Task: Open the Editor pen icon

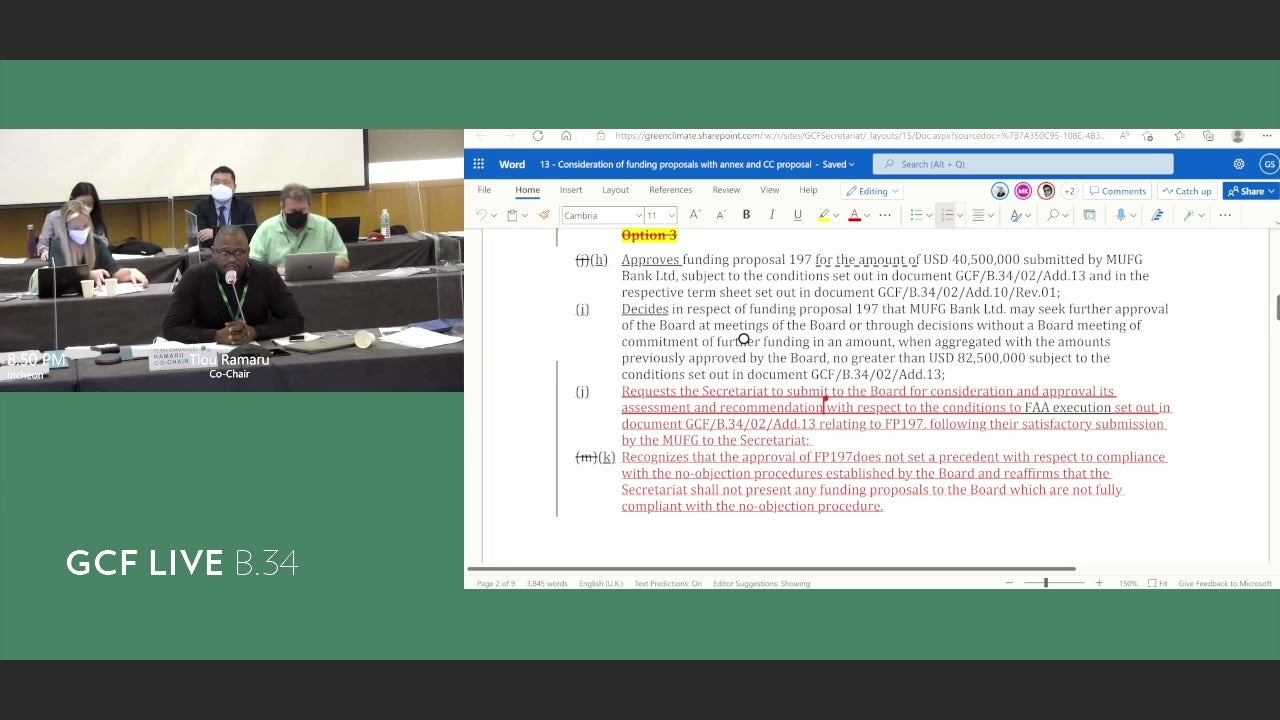Action: pos(1157,215)
